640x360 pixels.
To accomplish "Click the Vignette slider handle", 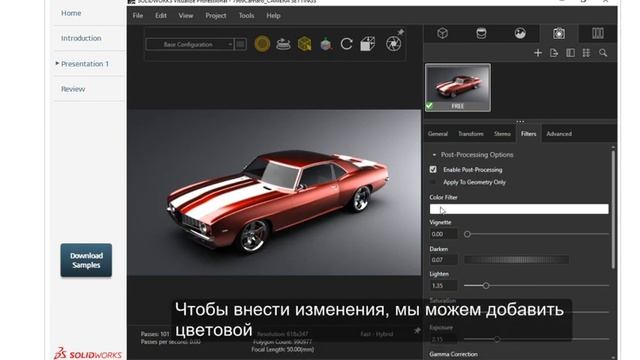I will pos(467,234).
